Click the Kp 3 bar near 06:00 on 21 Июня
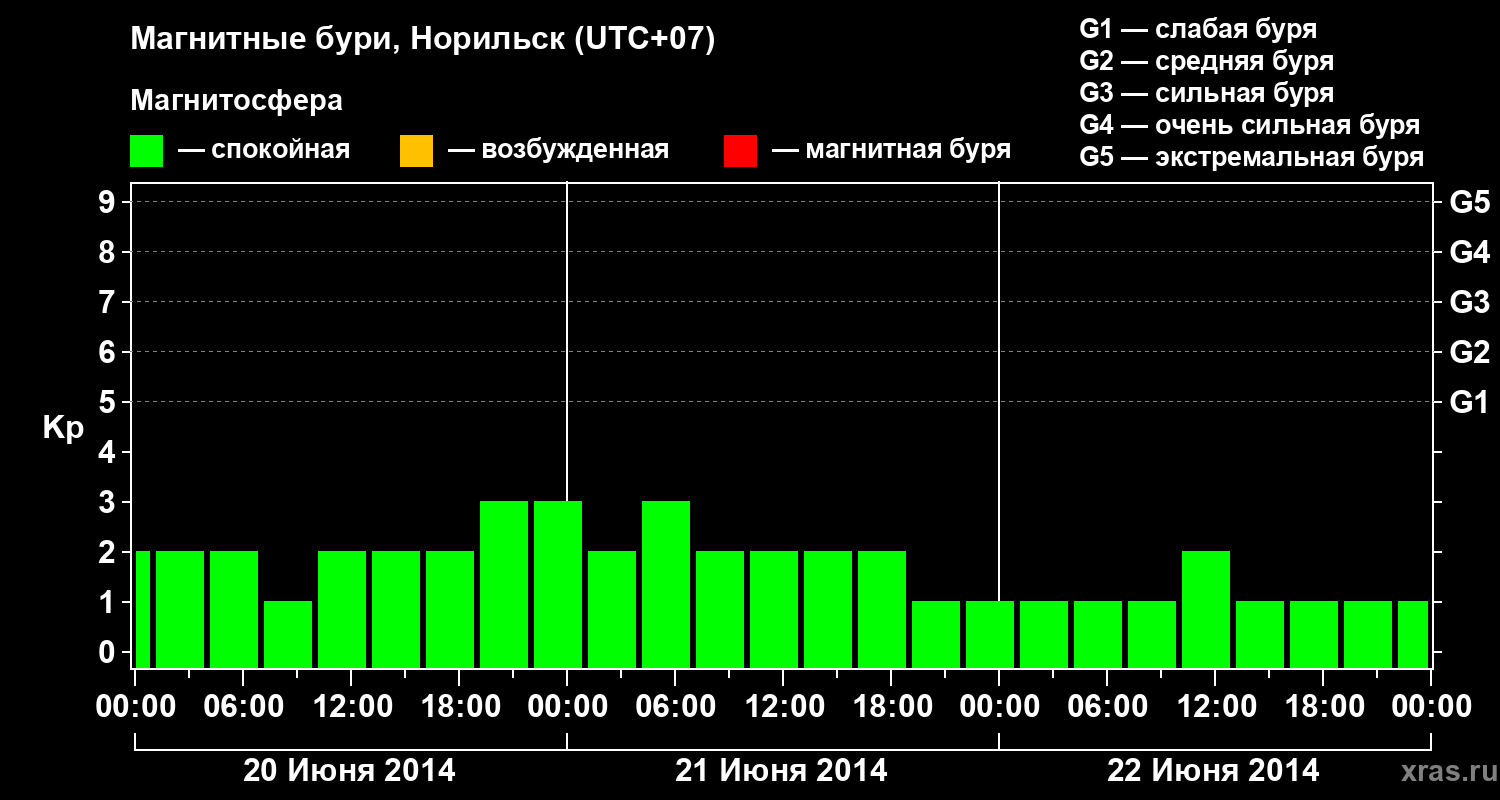Screen dimensions: 1500x800 coord(666,584)
